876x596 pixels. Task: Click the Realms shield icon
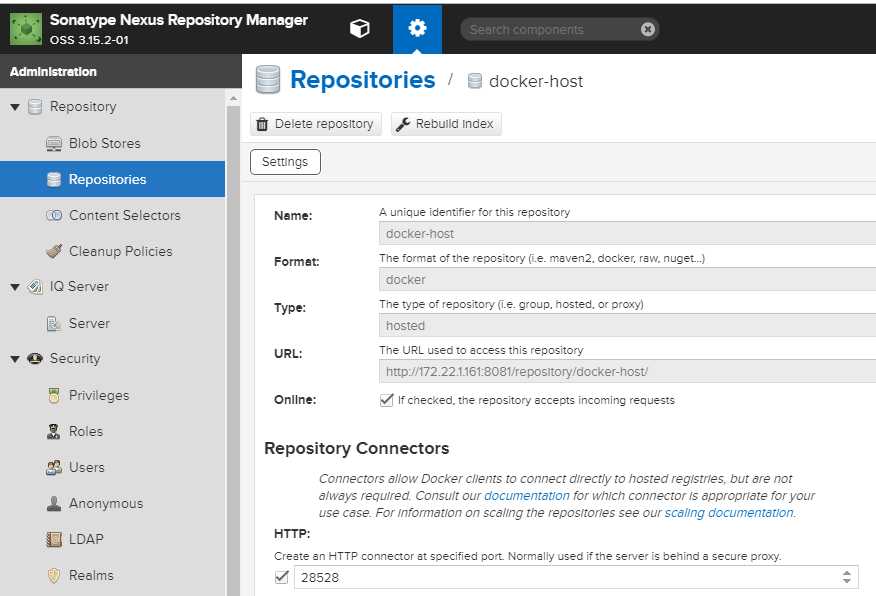click(x=54, y=575)
